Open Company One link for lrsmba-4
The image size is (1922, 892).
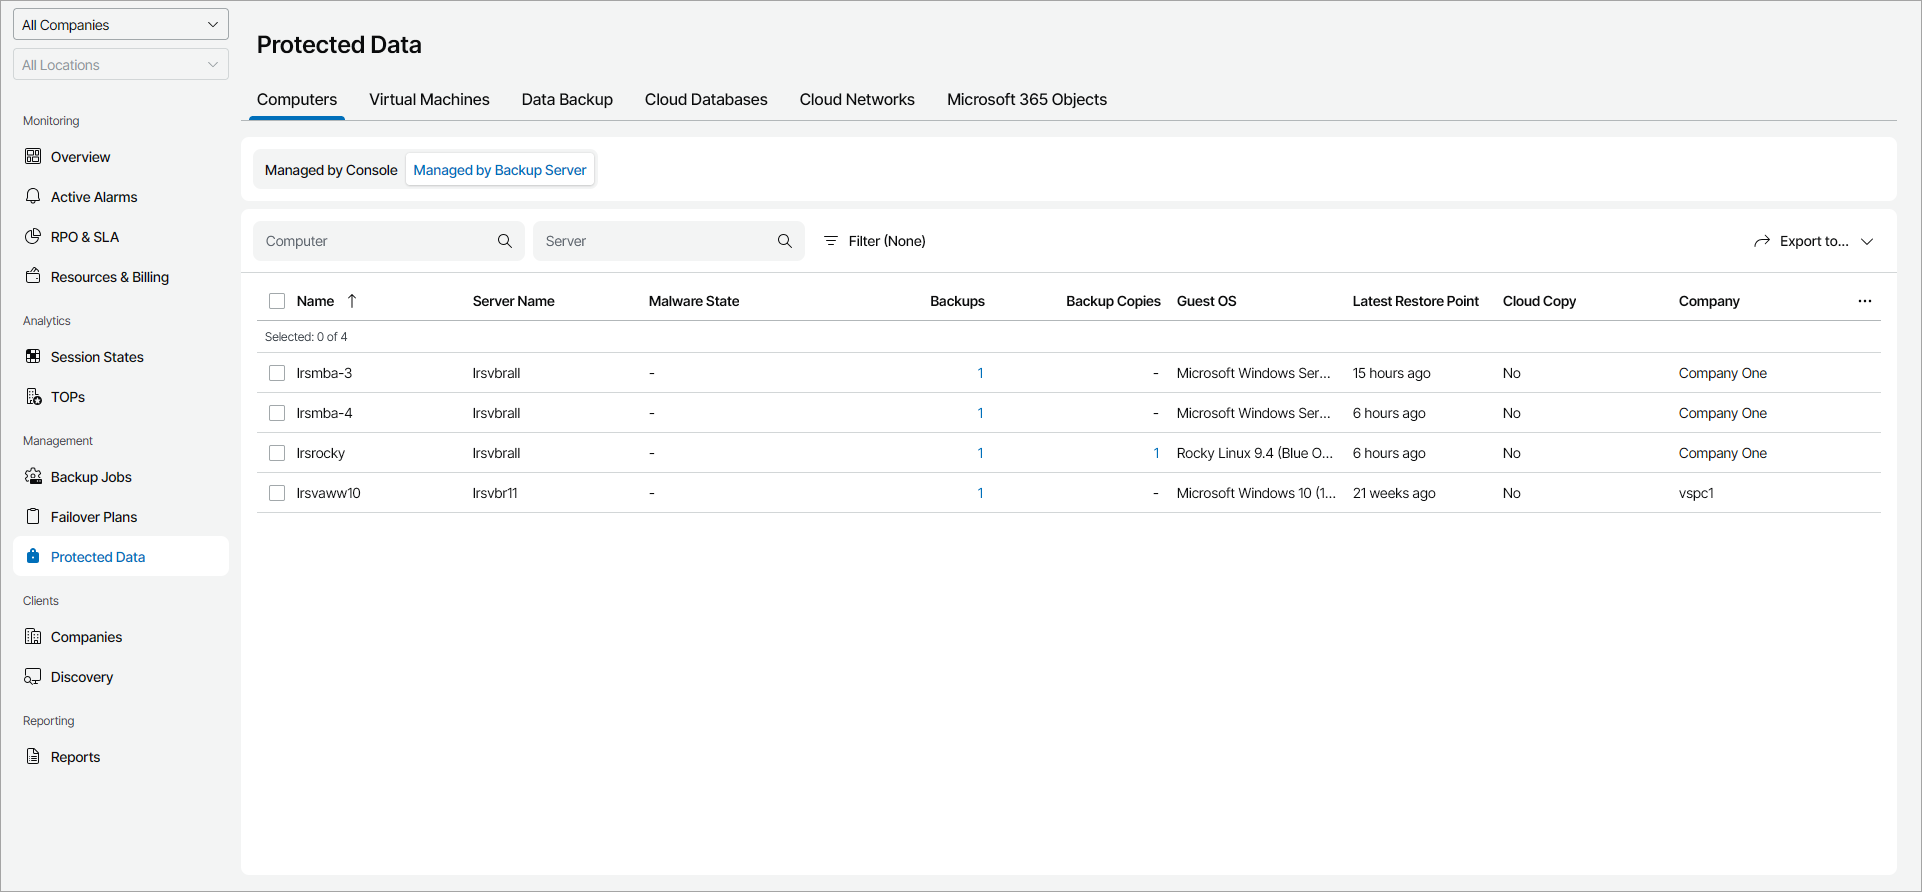pyautogui.click(x=1722, y=413)
